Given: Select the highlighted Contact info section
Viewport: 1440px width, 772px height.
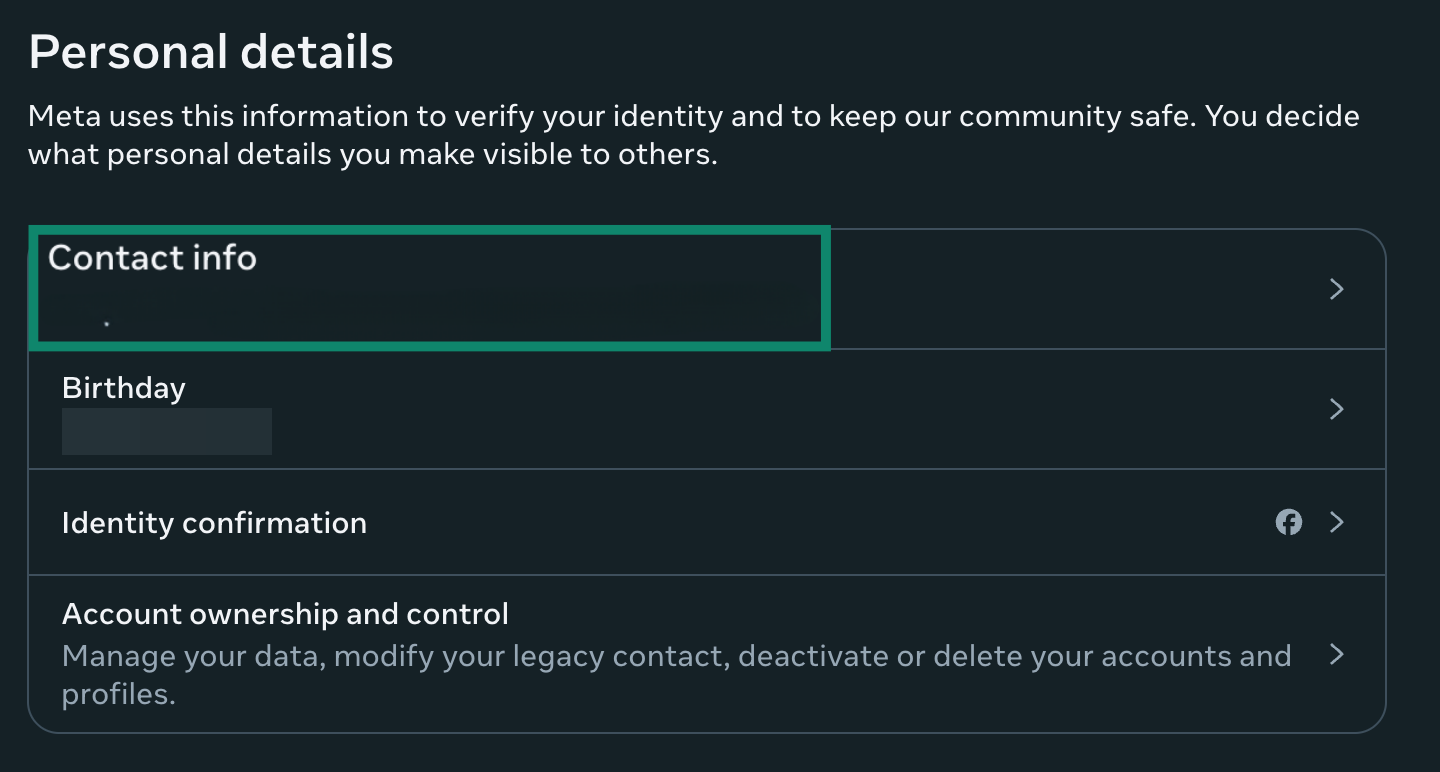Looking at the screenshot, I should click(x=430, y=287).
